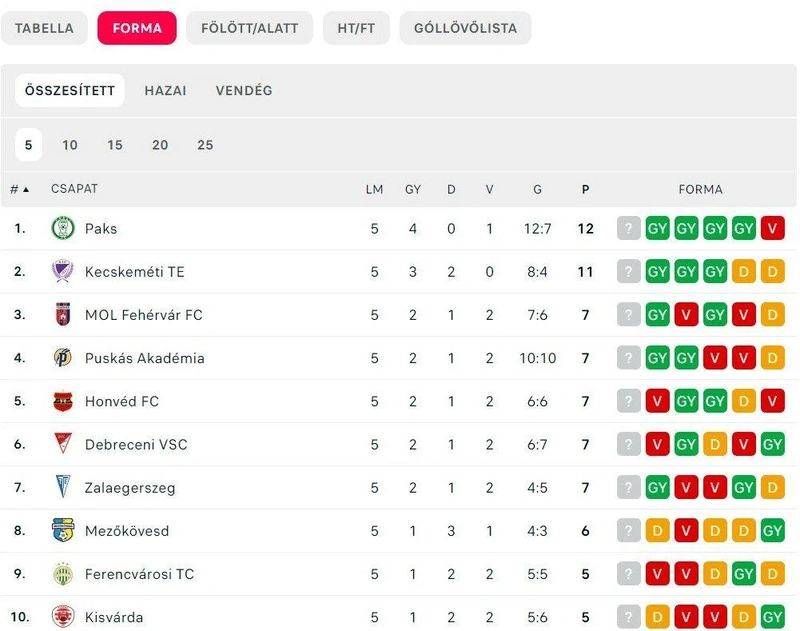Switch to the Hazai filter
This screenshot has height=631, width=800.
(165, 90)
